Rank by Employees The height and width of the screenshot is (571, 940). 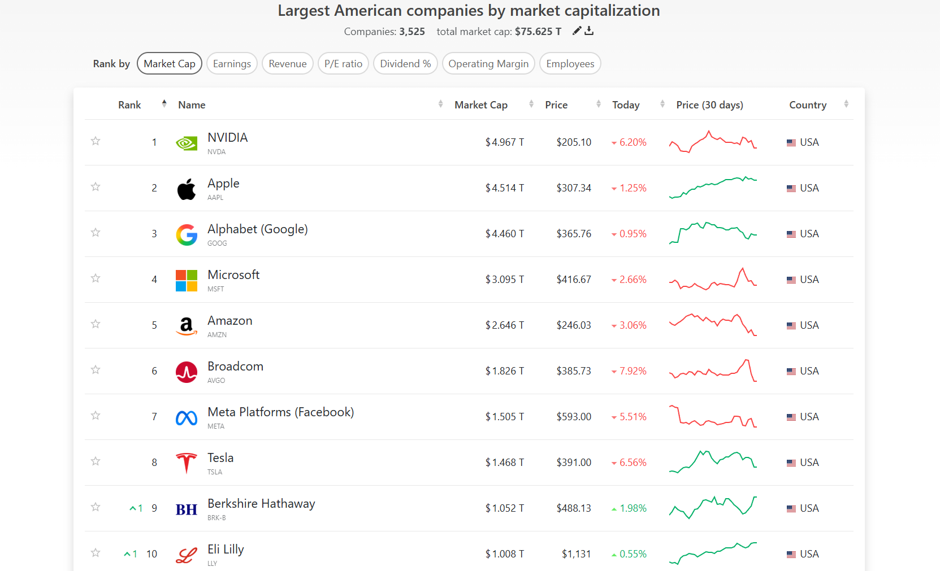pyautogui.click(x=570, y=64)
